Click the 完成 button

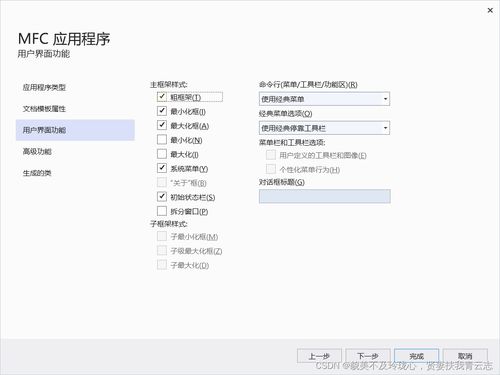[416, 356]
